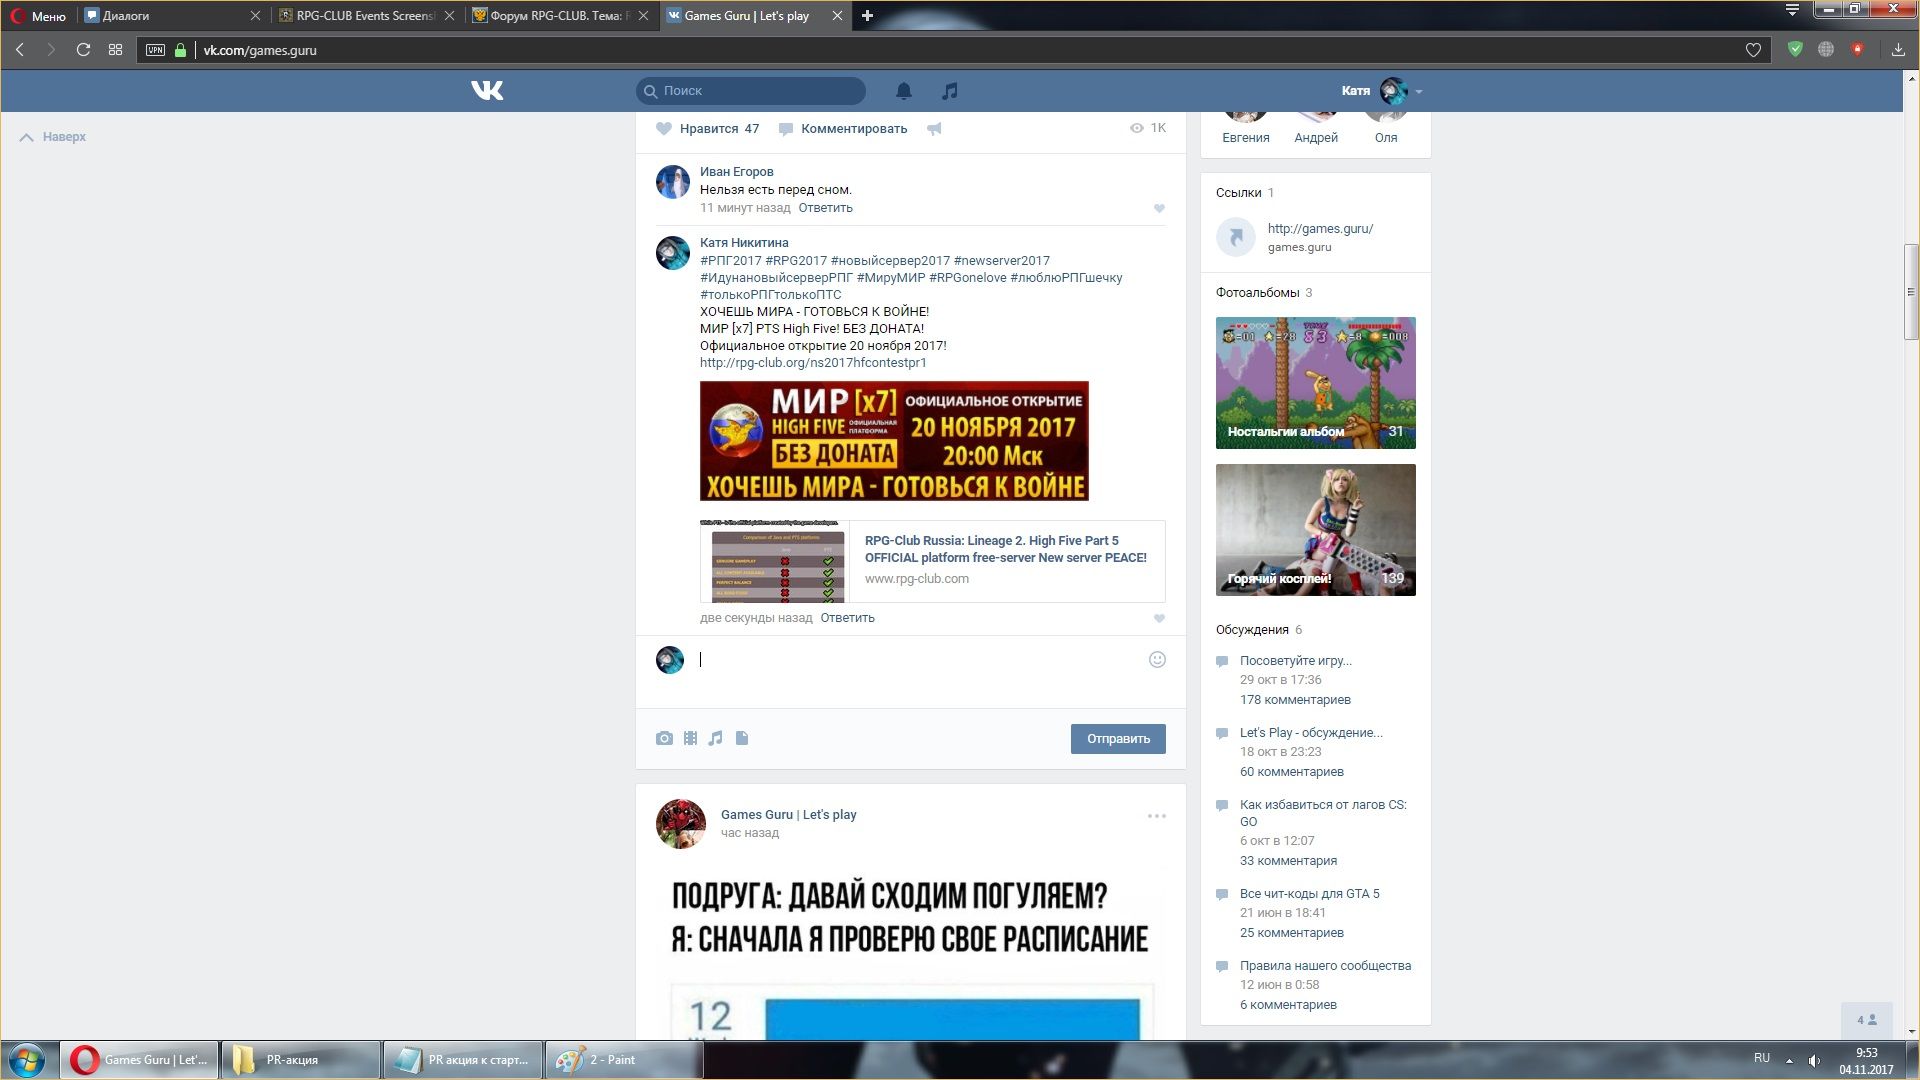1920x1080 pixels.
Task: Attach an audio track to the comment
Action: 715,739
